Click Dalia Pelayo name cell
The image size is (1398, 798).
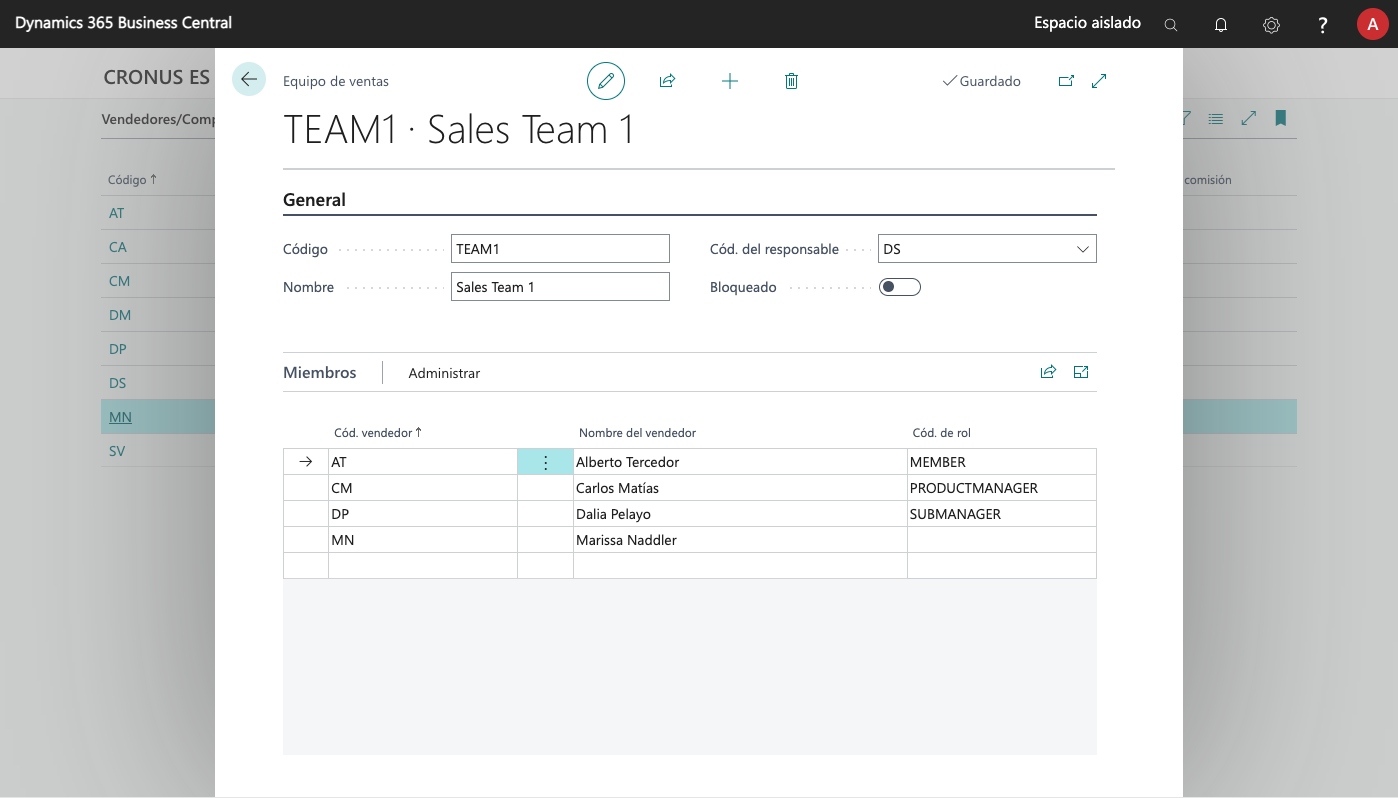click(x=740, y=514)
